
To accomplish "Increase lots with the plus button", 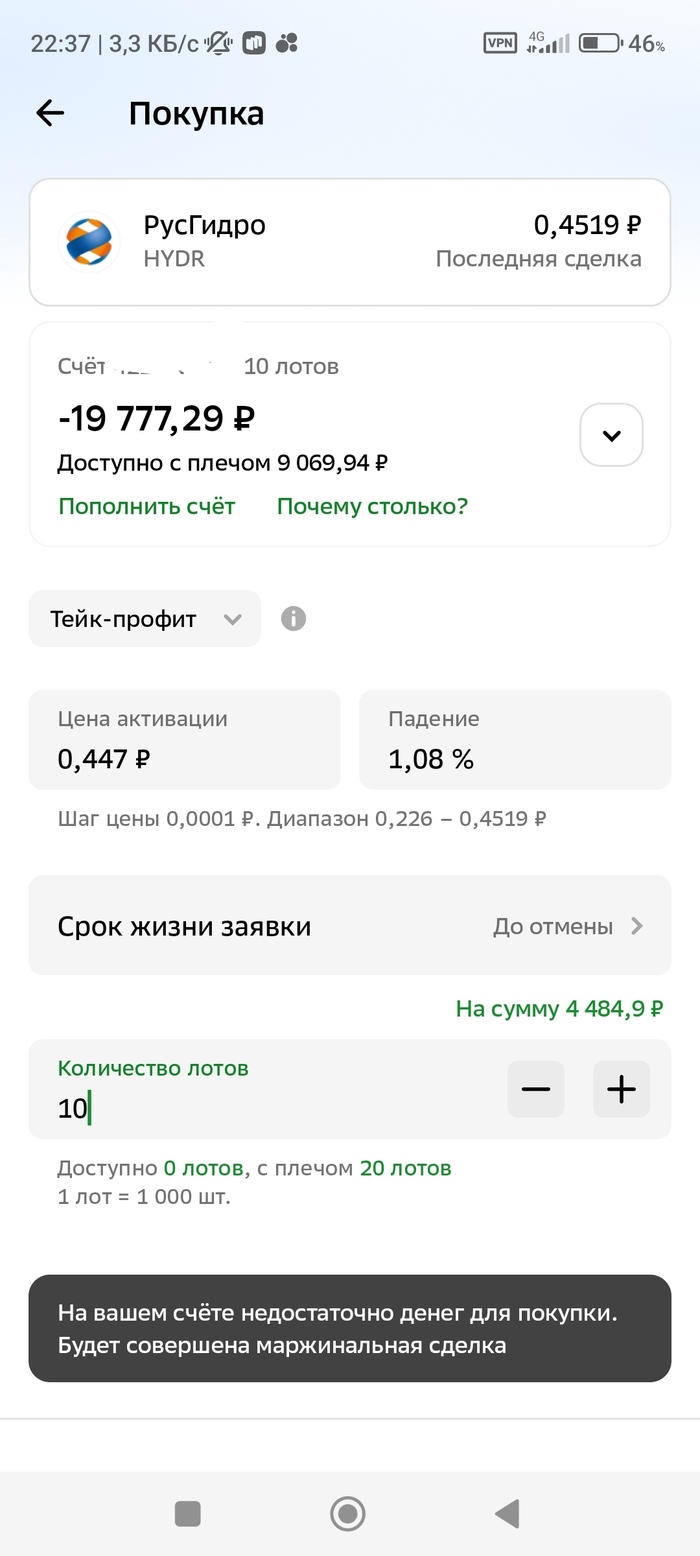I will [x=621, y=1089].
